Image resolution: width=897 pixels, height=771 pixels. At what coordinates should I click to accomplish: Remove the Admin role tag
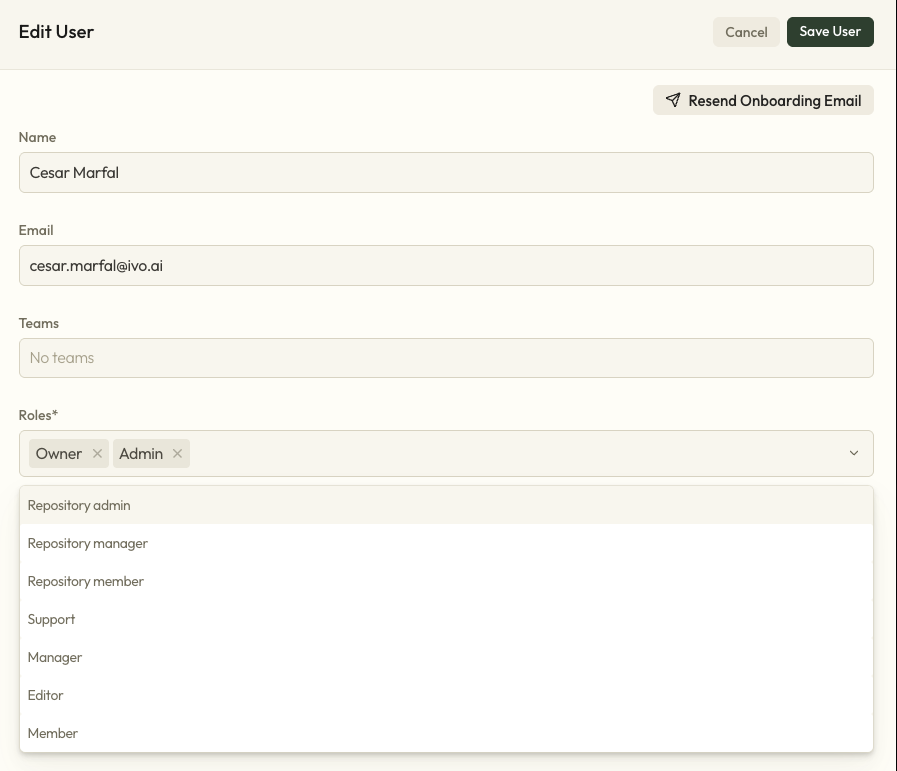[177, 454]
